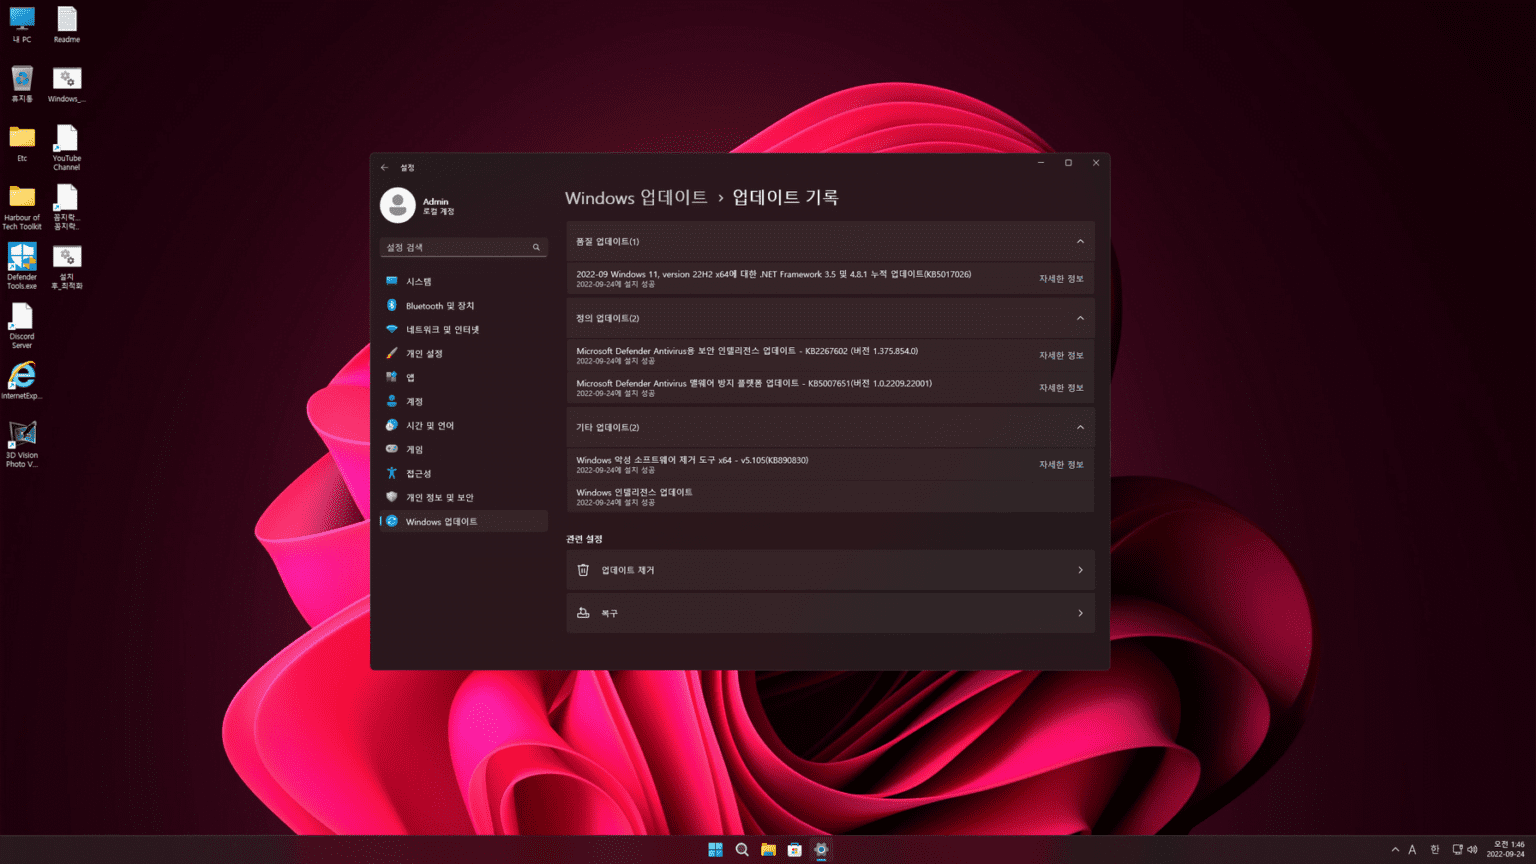Image resolution: width=1536 pixels, height=864 pixels.
Task: Click the 네트워크 및 인터넷 wifi icon
Action: 392,329
